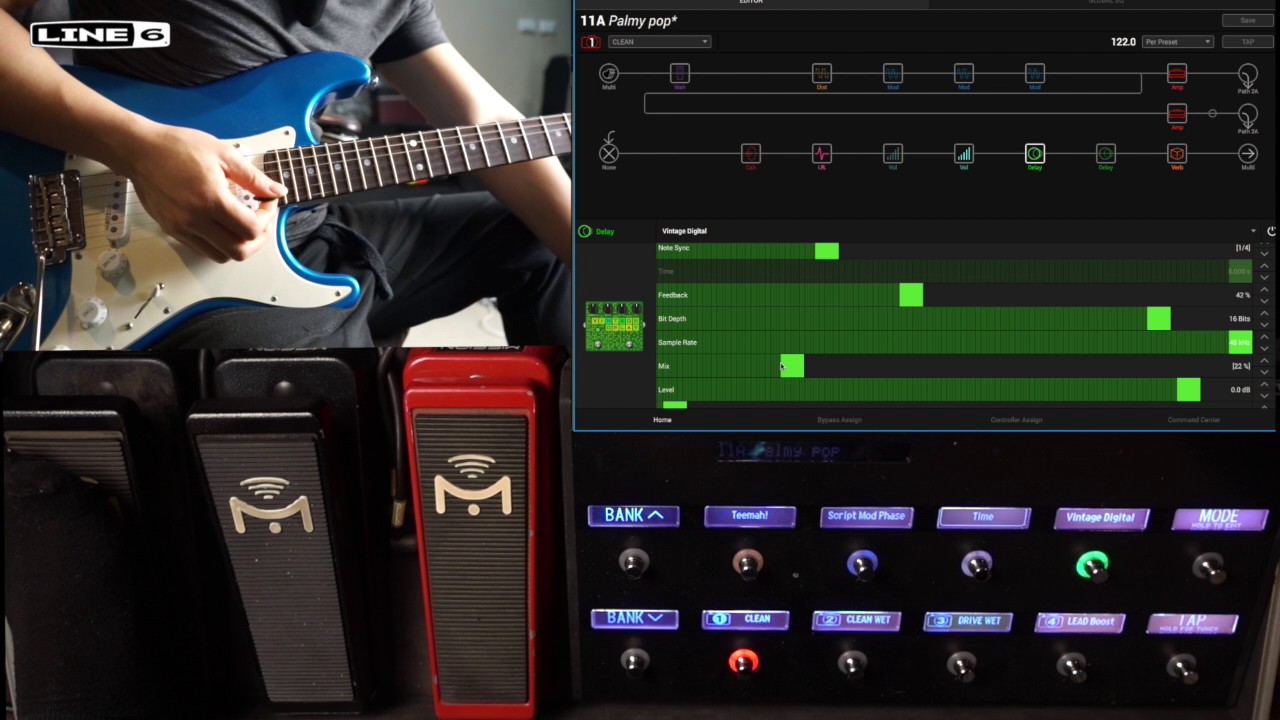Open the CLEAN snapshot dropdown
This screenshot has height=720, width=1280.
click(x=659, y=42)
